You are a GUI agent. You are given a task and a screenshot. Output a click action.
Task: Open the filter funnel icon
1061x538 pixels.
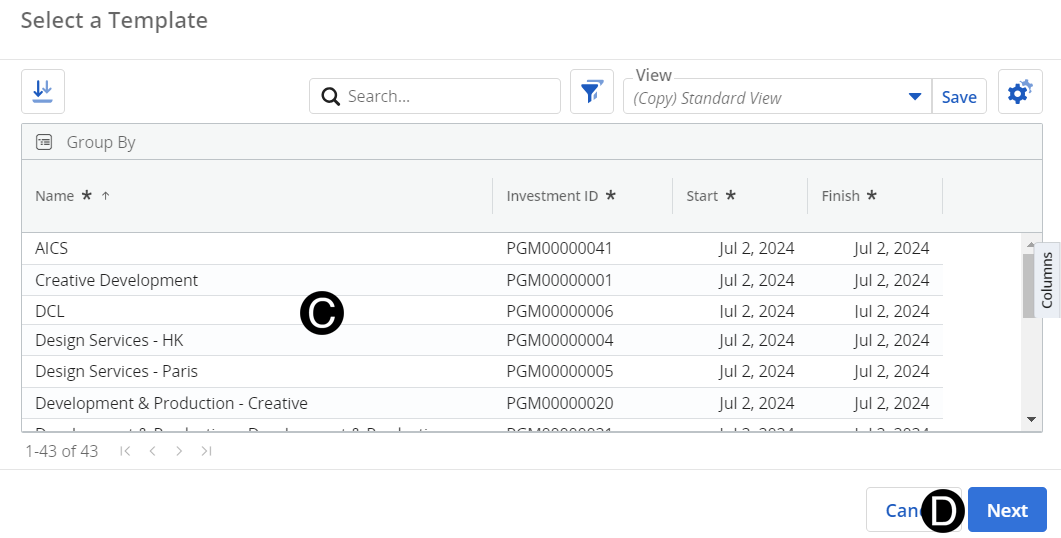pyautogui.click(x=591, y=92)
